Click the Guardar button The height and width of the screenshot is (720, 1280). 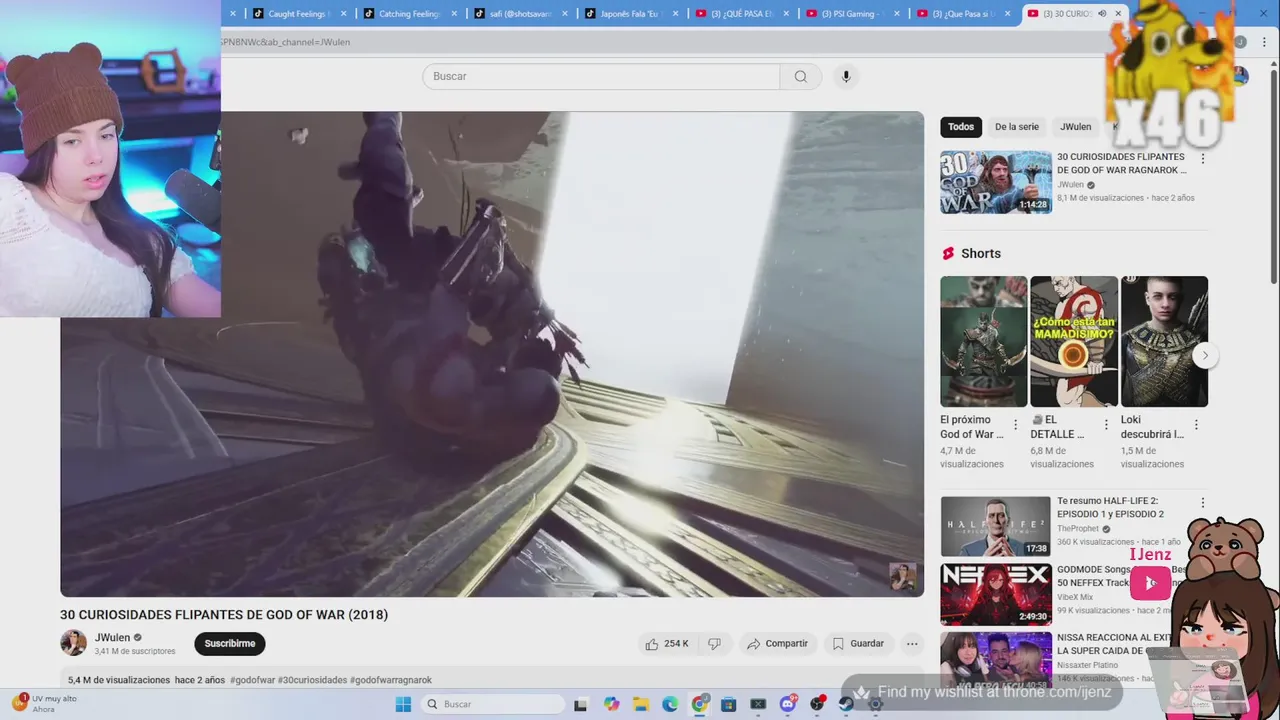pos(858,644)
